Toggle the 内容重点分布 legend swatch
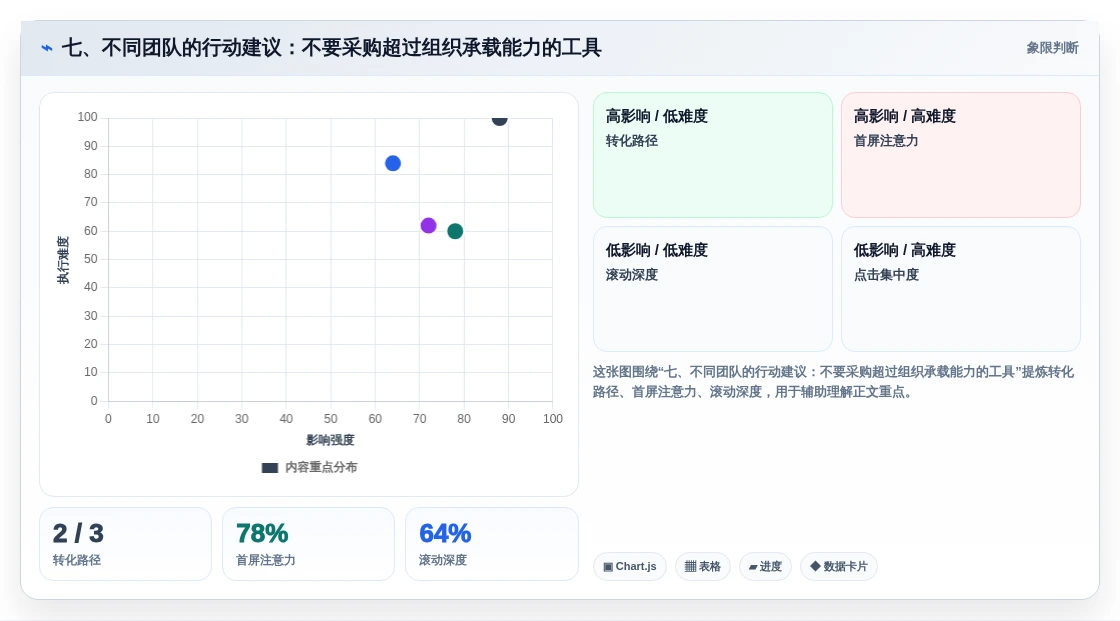The width and height of the screenshot is (1120, 621). 269,467
